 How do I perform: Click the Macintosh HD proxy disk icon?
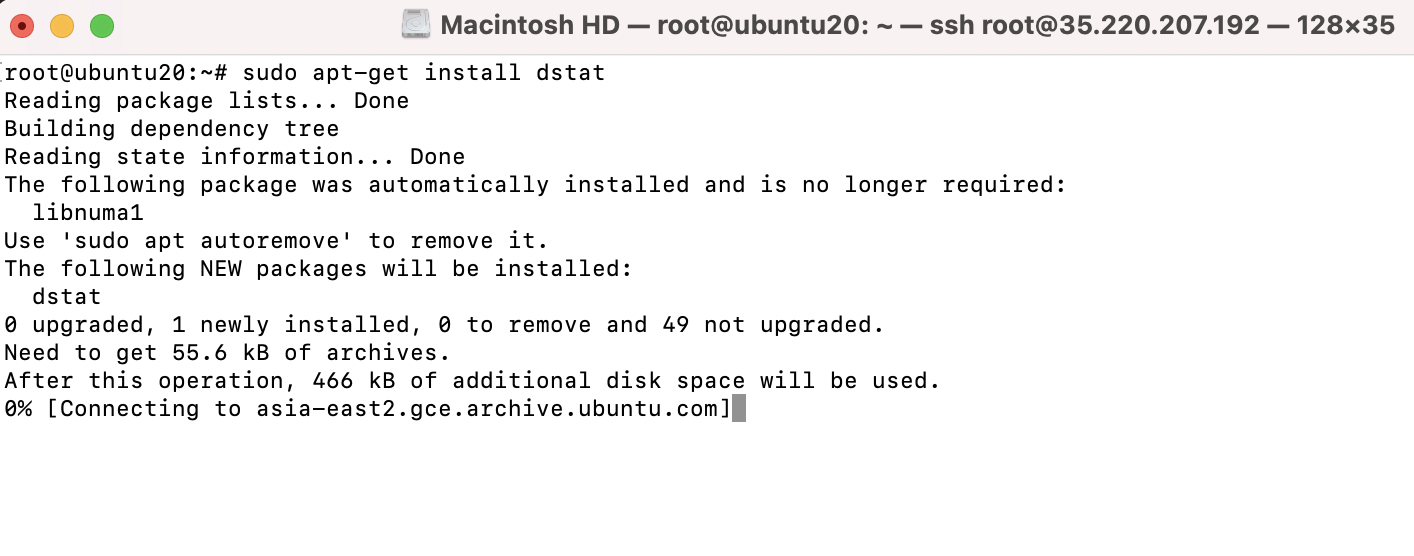click(x=416, y=25)
